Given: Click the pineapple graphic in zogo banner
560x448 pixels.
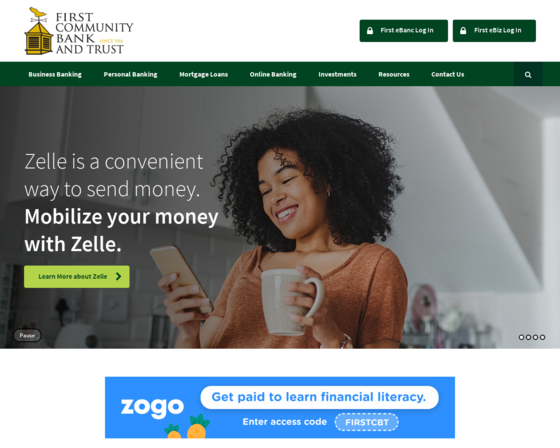Looking at the screenshot, I should click(188, 427).
